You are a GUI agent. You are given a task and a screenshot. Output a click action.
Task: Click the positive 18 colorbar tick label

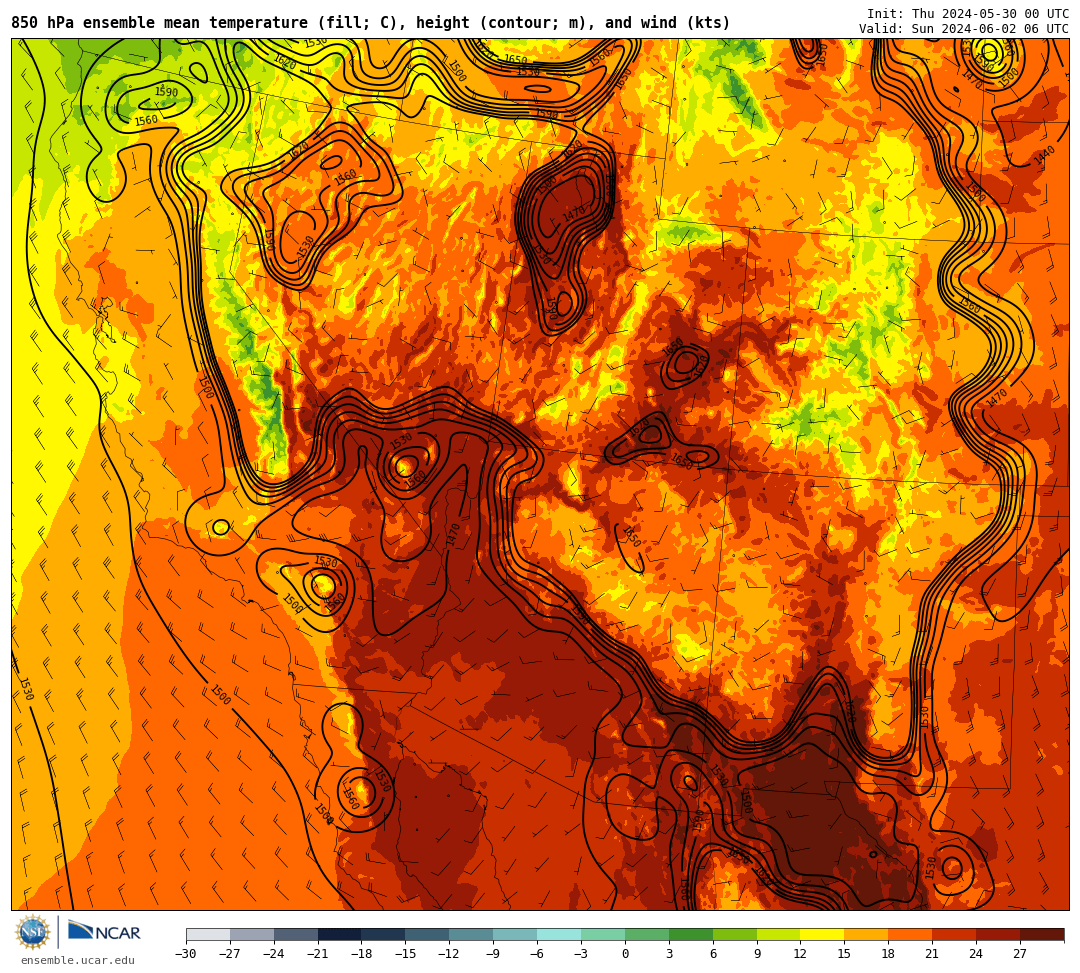(x=889, y=954)
